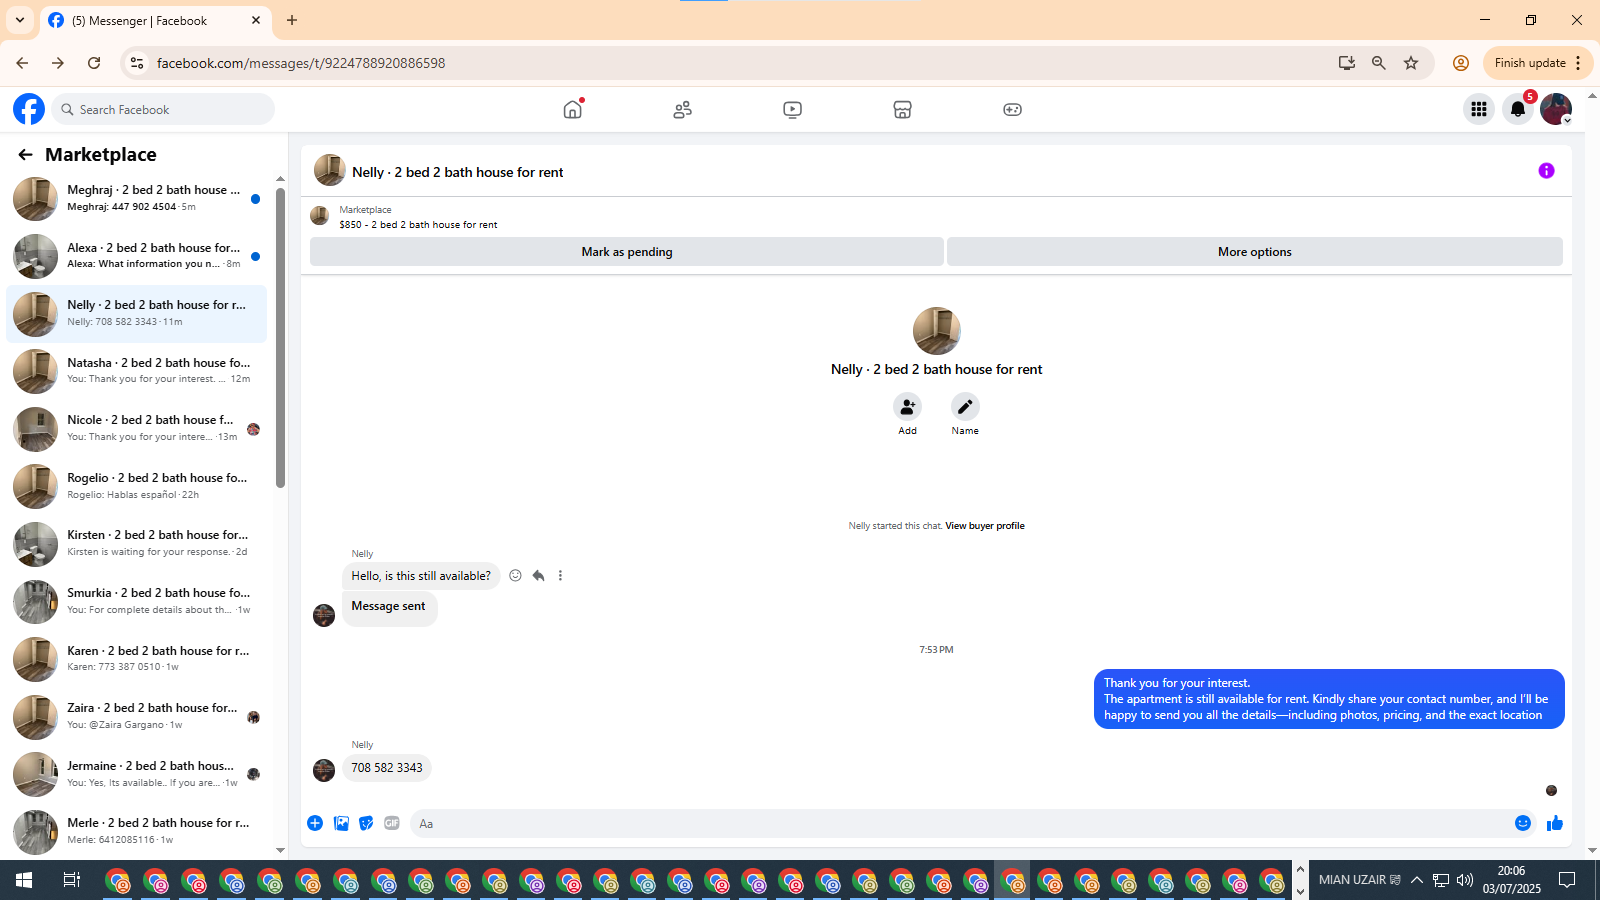The image size is (1600, 900).
Task: Open Rogelio conversation
Action: click(x=137, y=486)
